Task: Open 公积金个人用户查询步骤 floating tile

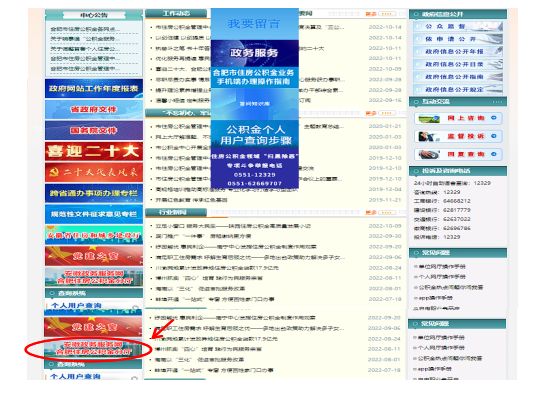Action: [255, 135]
